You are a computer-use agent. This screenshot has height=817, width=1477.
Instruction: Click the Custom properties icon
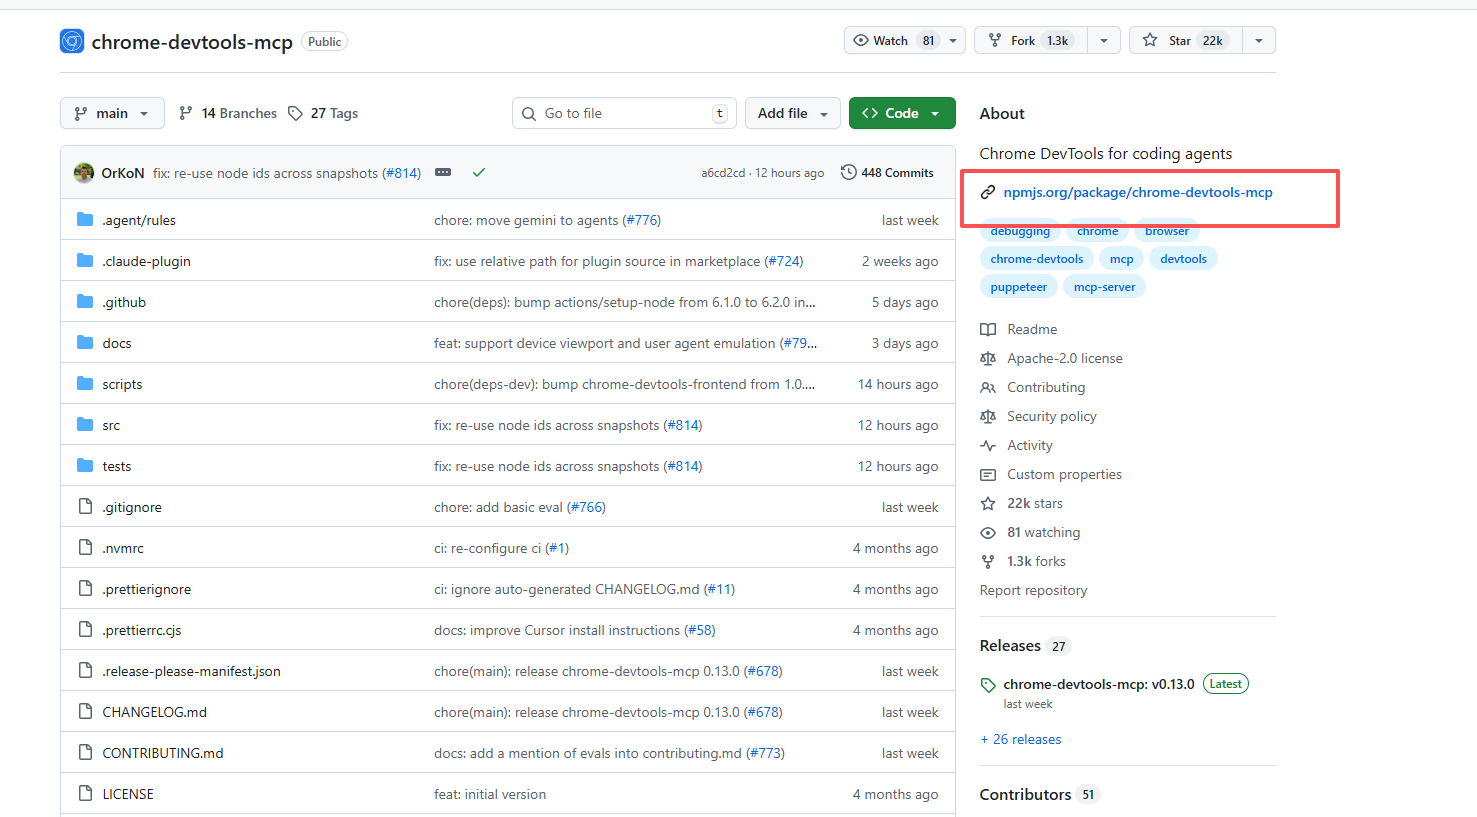[988, 474]
